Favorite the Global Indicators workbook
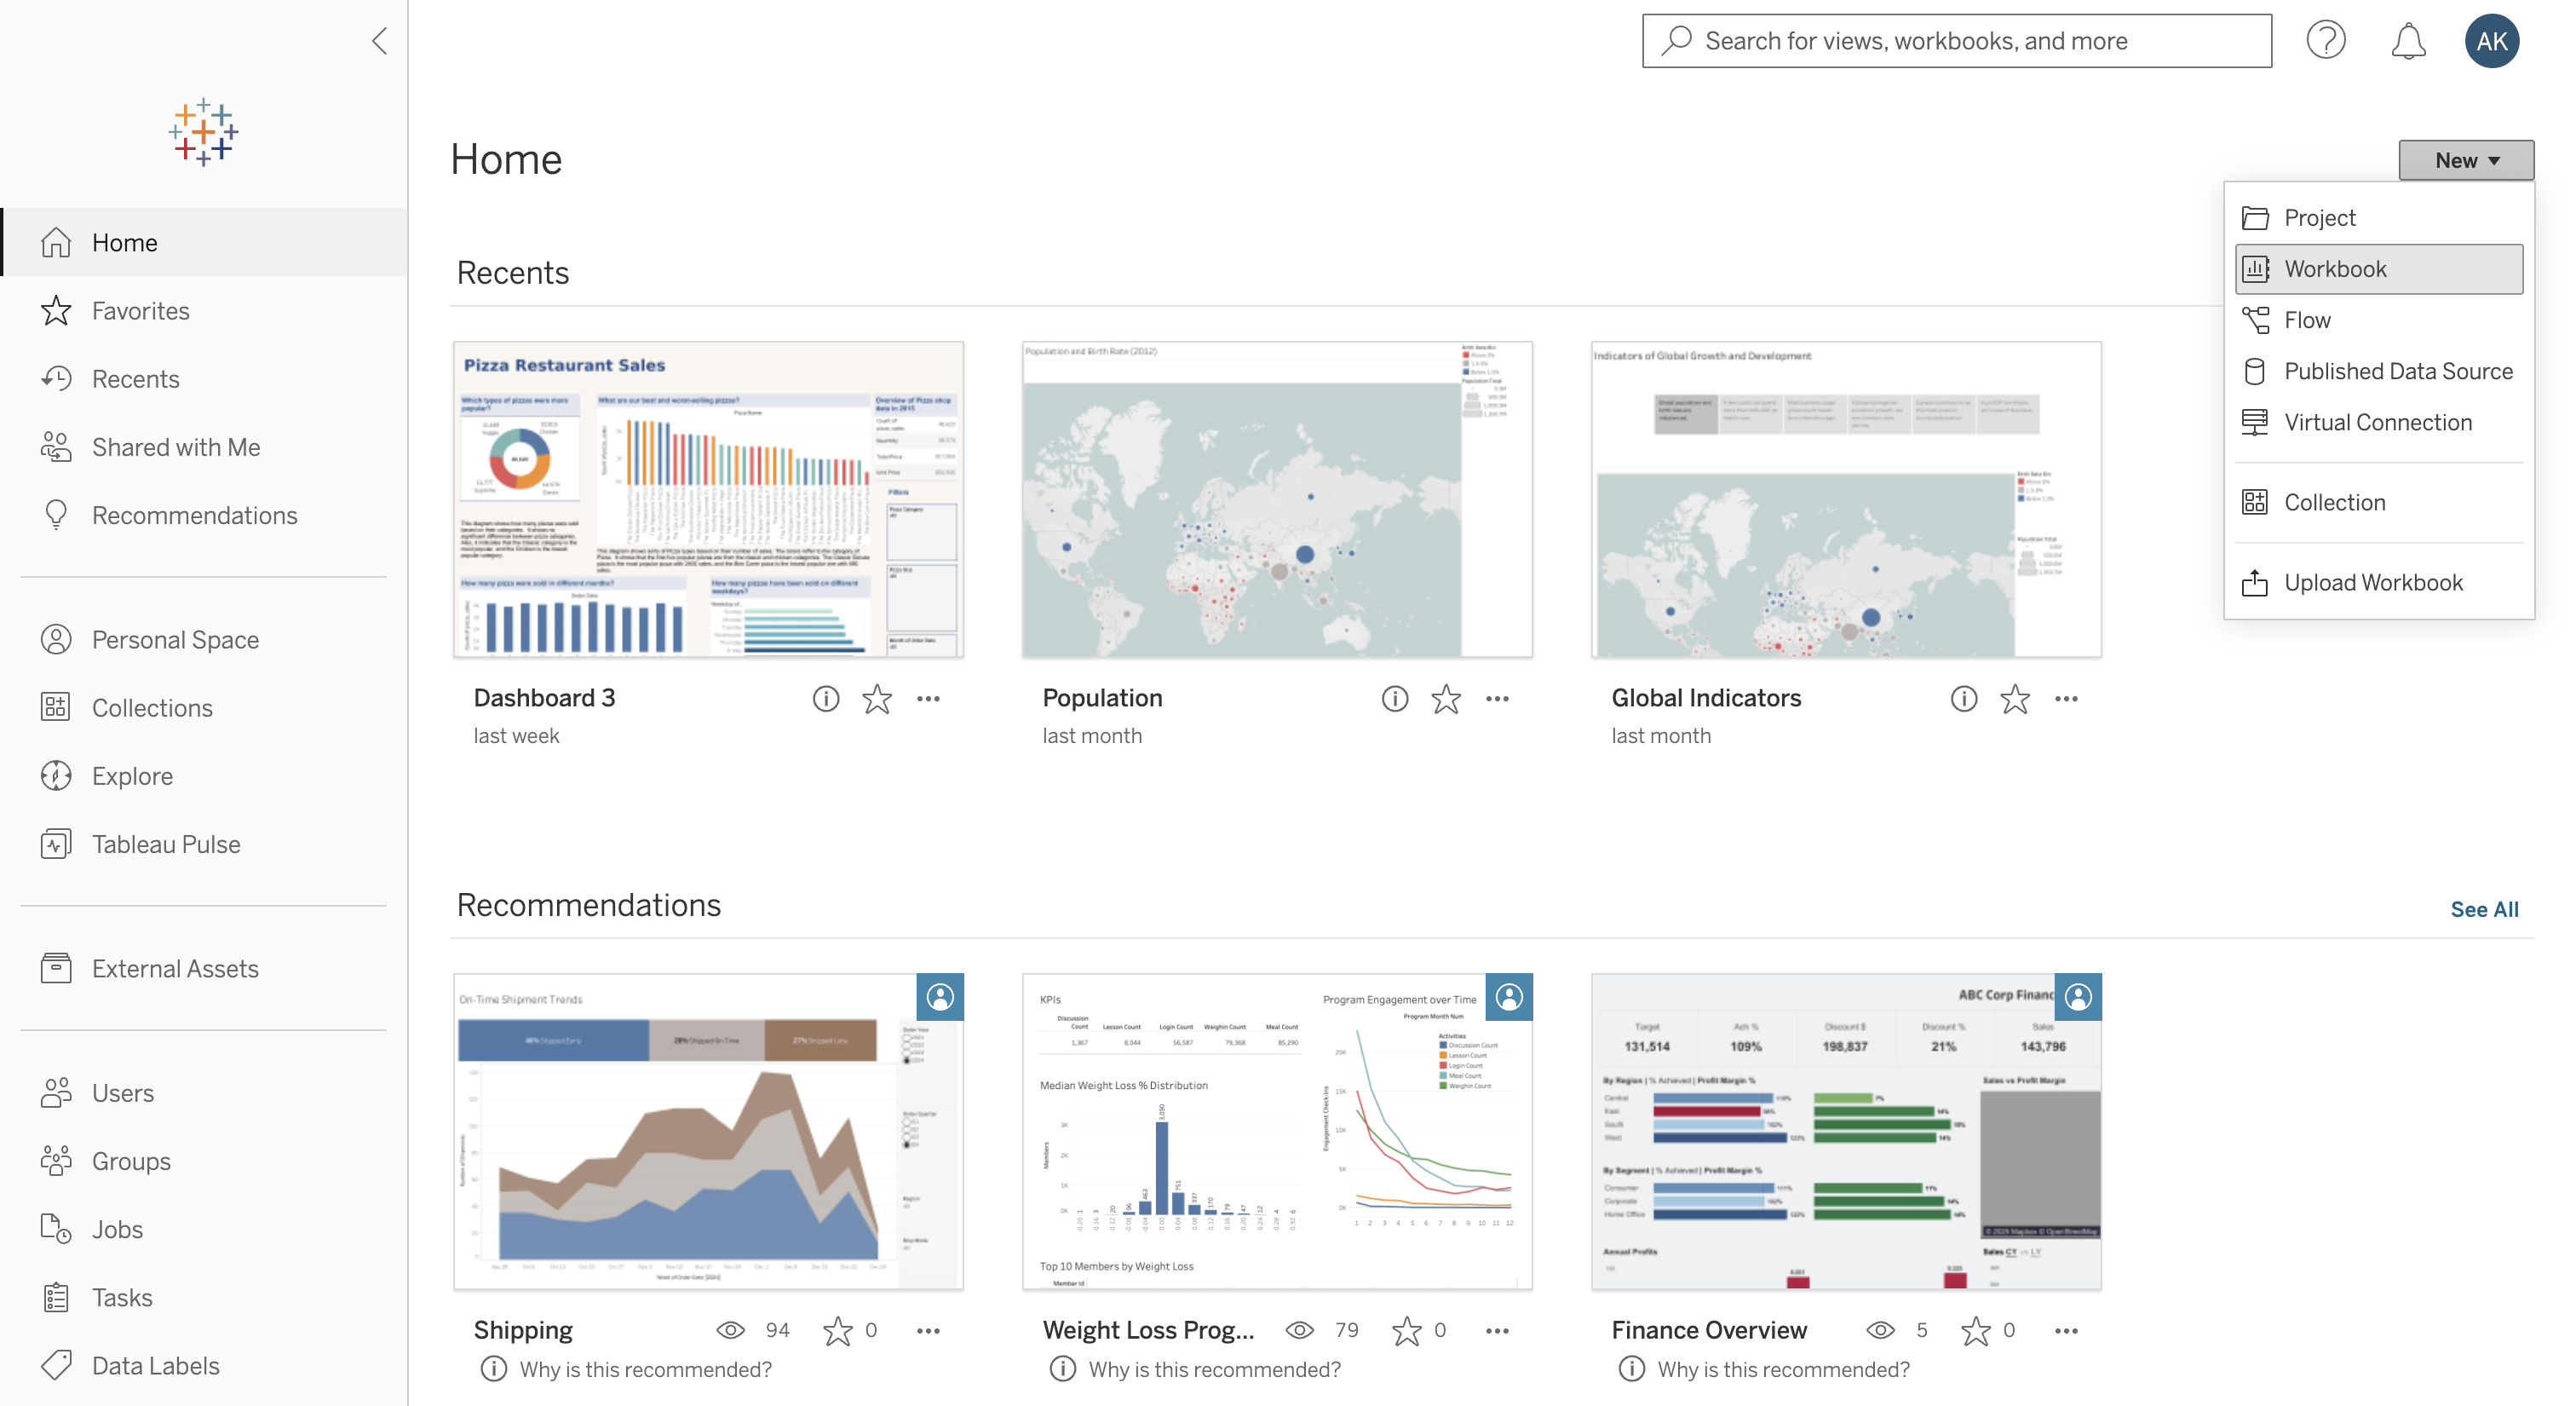 click(x=2015, y=698)
